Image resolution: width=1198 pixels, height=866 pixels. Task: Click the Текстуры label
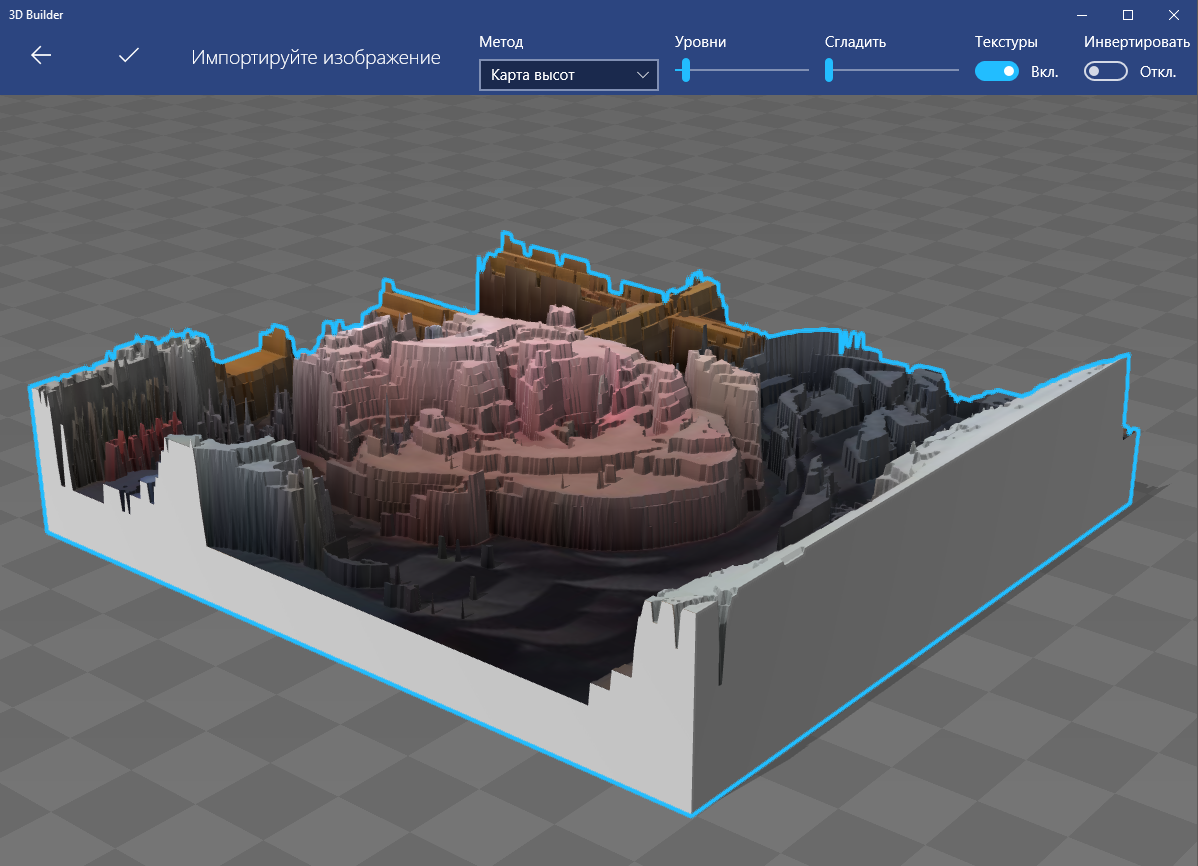(x=1005, y=42)
